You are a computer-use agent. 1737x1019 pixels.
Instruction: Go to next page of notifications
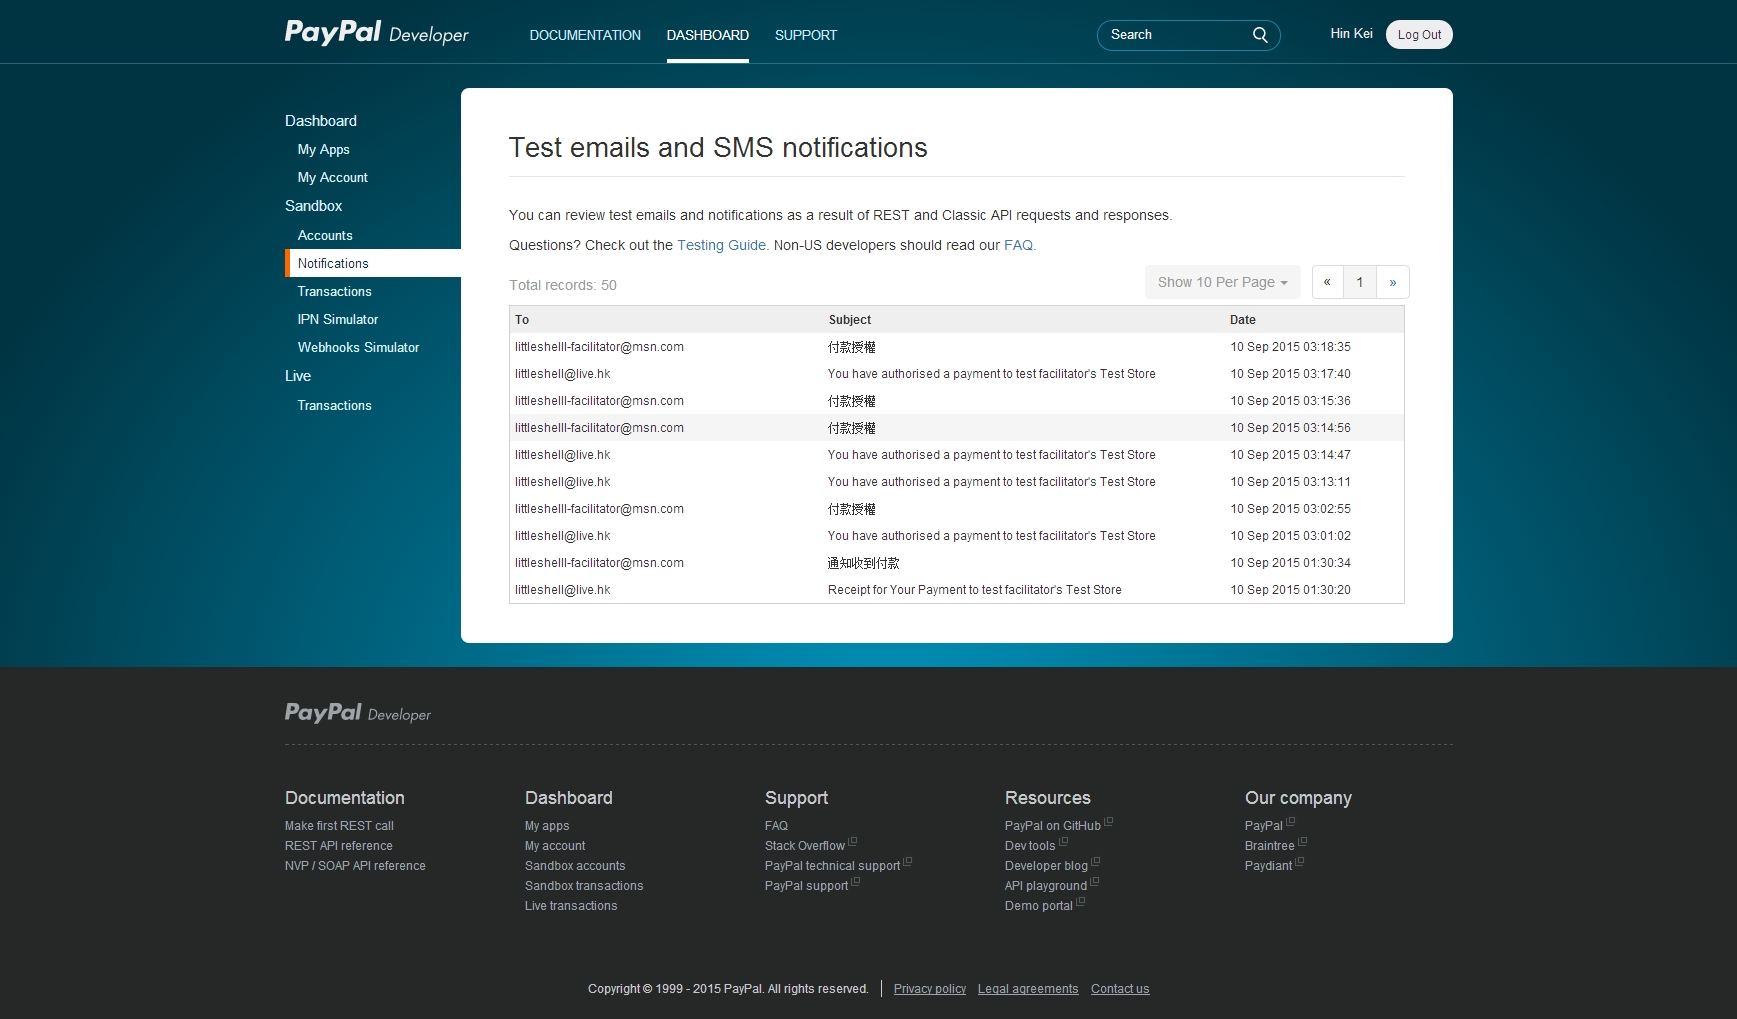click(x=1392, y=282)
